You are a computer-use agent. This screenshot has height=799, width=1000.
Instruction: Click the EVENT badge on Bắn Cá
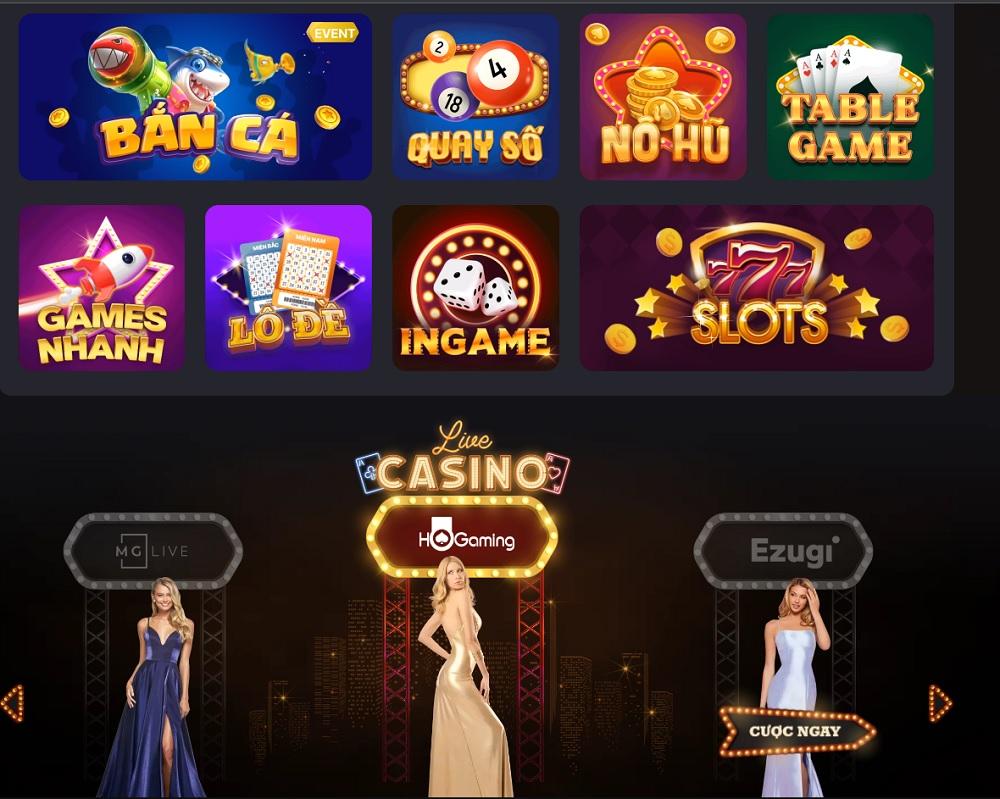[x=332, y=33]
